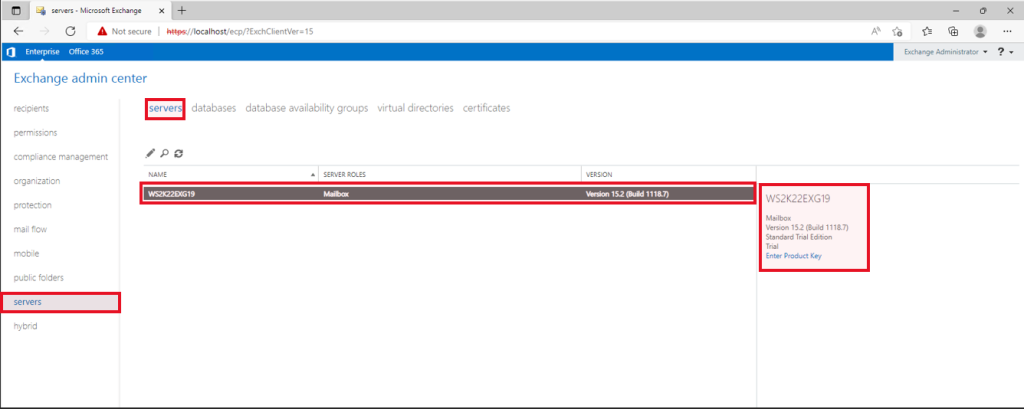Viewport: 1024px width, 409px height.
Task: Select the Enterprise tab
Action: pos(42,52)
